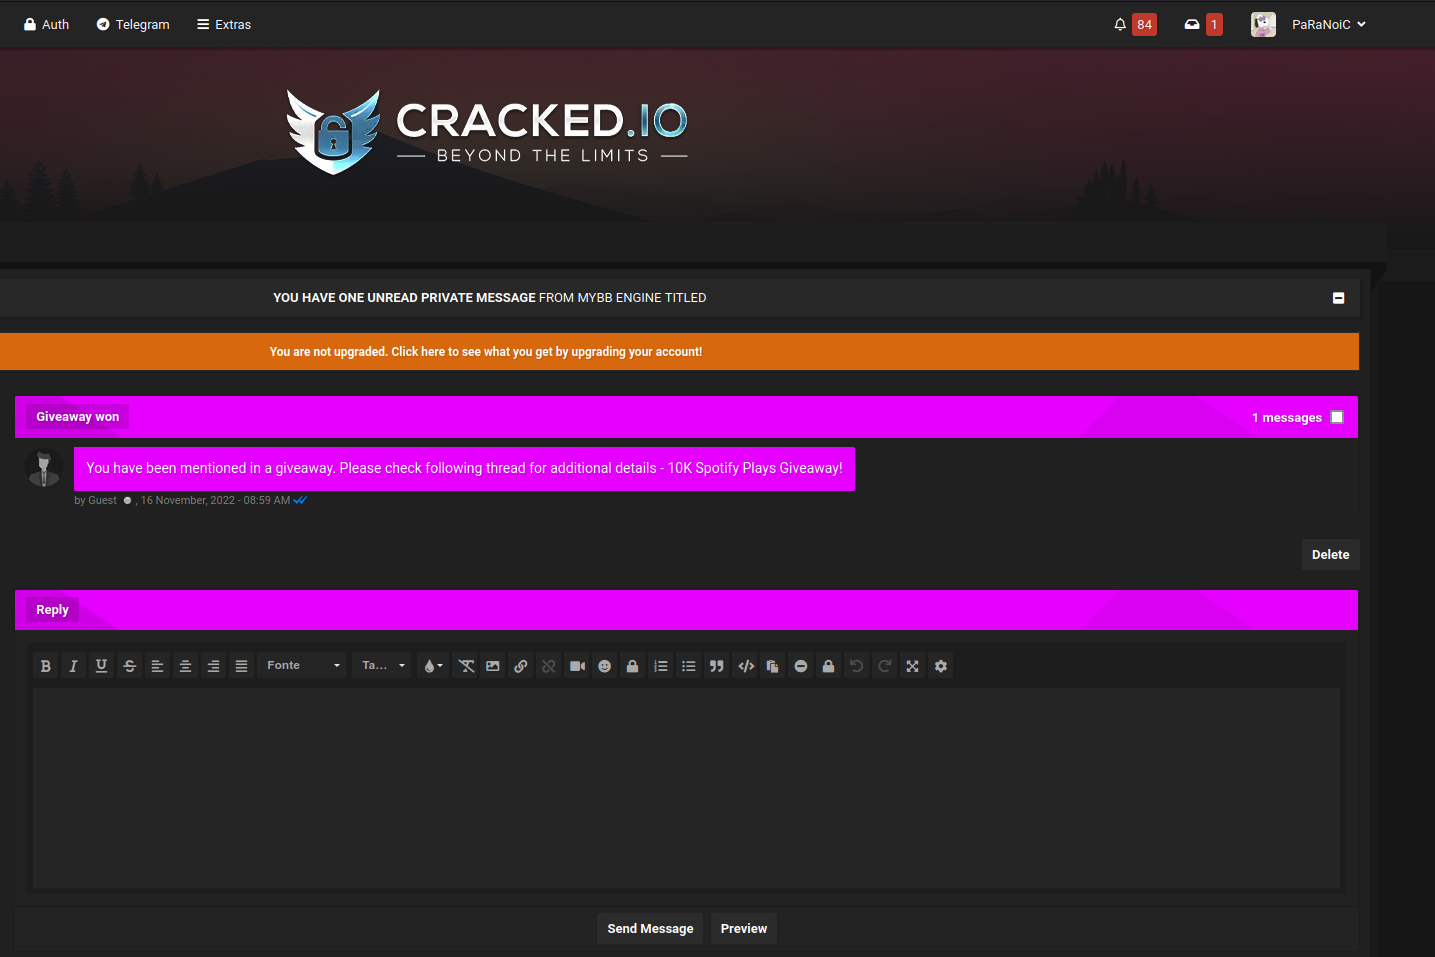Insert a quote block
The image size is (1435, 957).
pyautogui.click(x=716, y=666)
